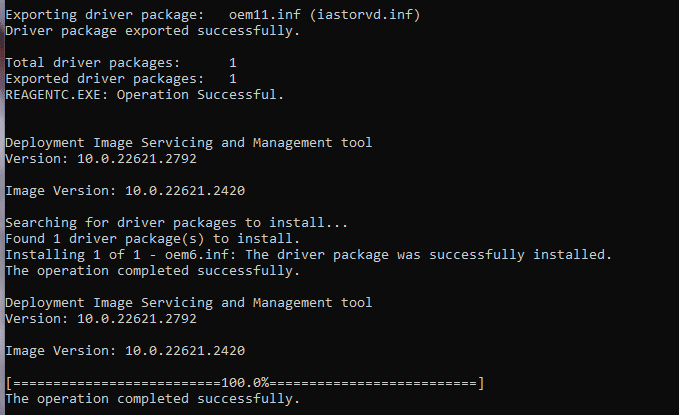Click the first "Driver package exported successfully." line

[x=152, y=31]
